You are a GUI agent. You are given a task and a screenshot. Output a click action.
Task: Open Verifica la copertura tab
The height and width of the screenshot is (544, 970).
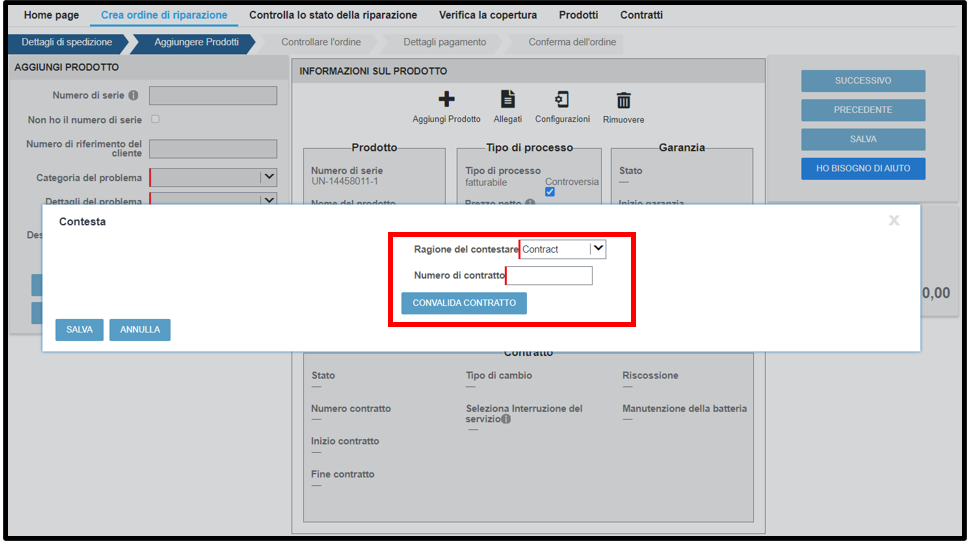[x=488, y=15]
